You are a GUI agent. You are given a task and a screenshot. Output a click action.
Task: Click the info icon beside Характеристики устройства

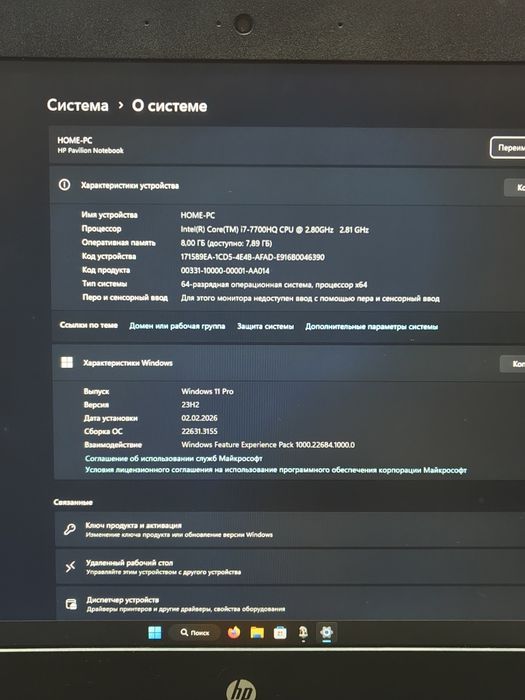64,185
